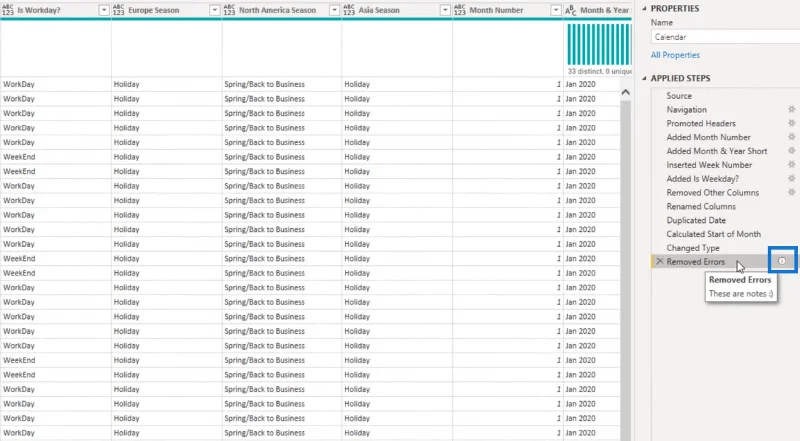The height and width of the screenshot is (441, 800).
Task: Change data type icon for Europe Season
Action: (118, 10)
